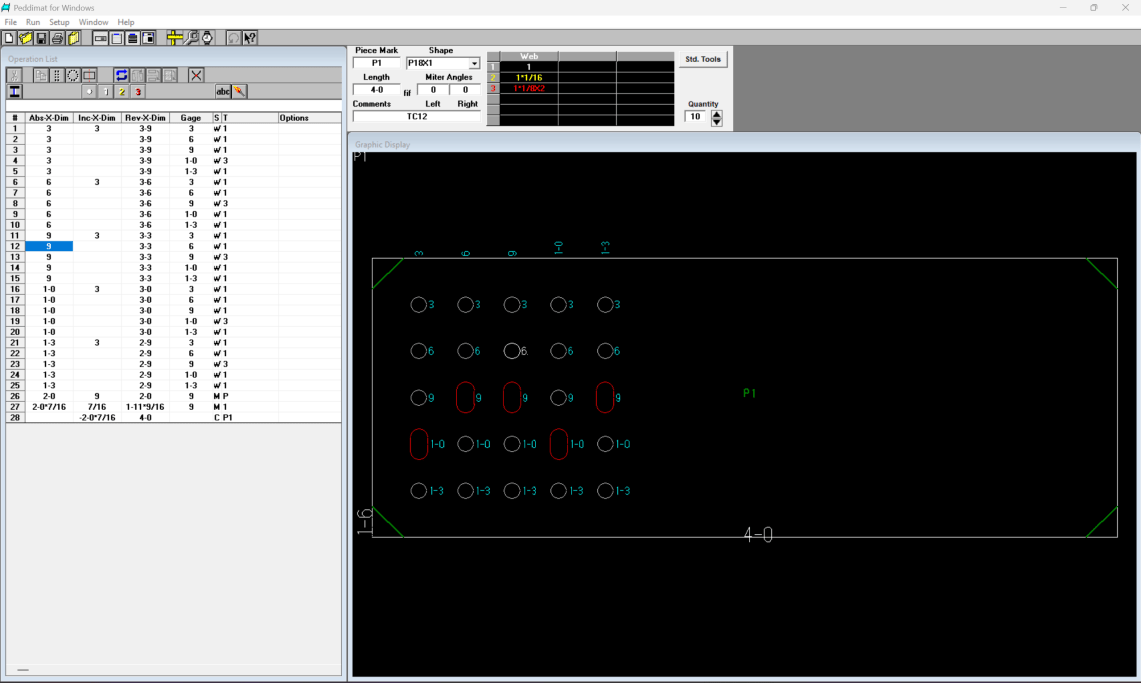Toggle the abc text marking button
Viewport: 1141px width, 683px height.
(x=223, y=92)
